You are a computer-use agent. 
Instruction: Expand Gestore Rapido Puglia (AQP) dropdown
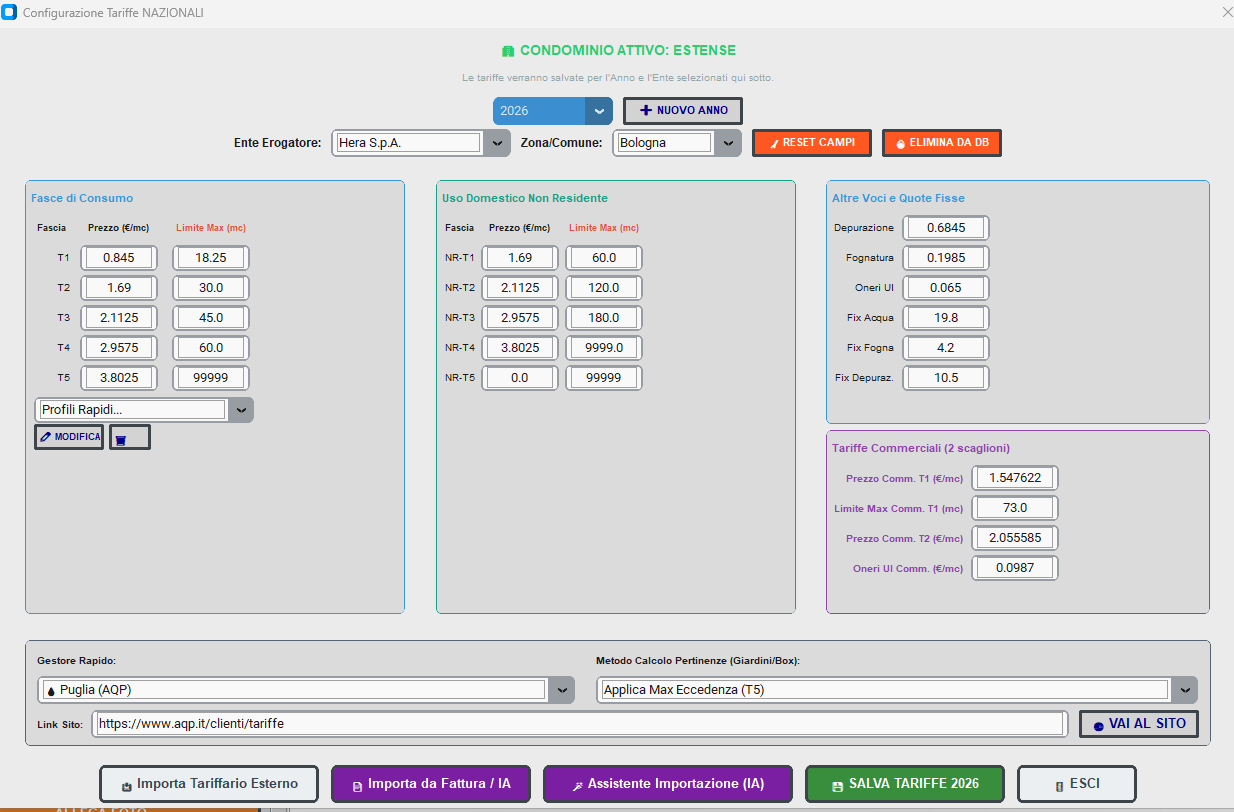tap(562, 690)
